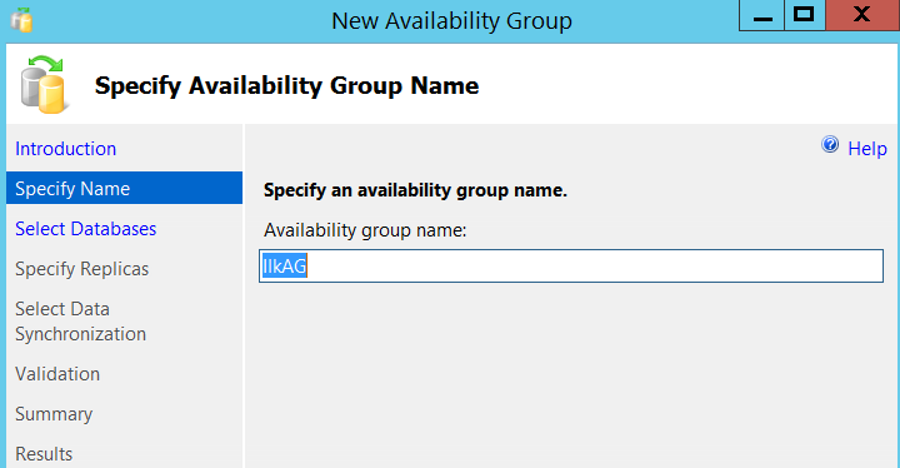Click the 'Availability group name:' label
Viewport: 900px width, 468px height.
(x=365, y=230)
